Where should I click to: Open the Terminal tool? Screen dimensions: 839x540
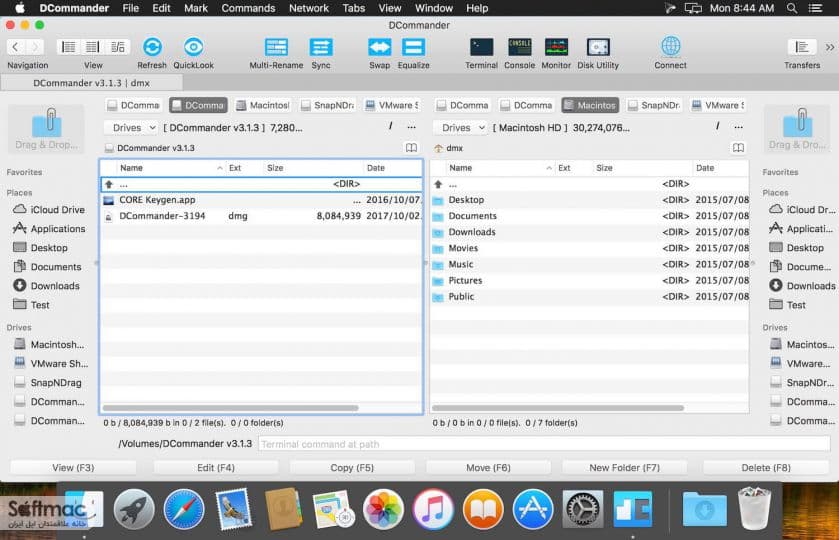pos(481,48)
